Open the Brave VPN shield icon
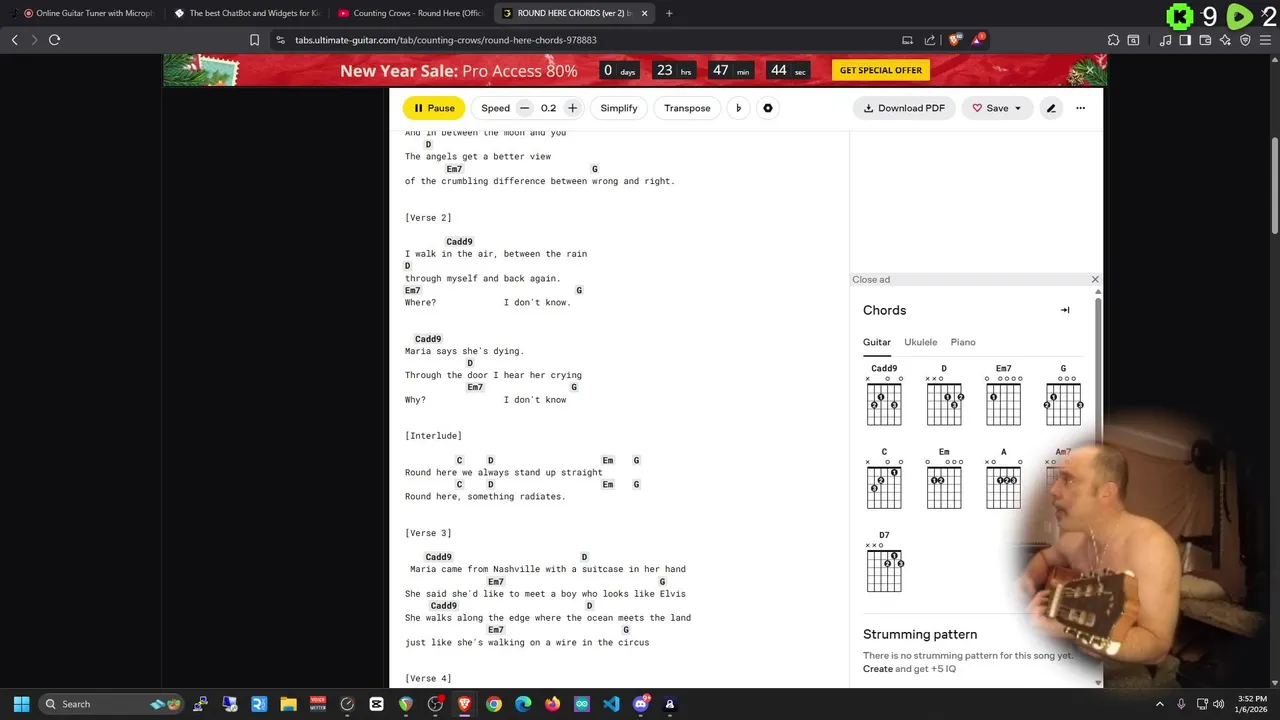Screen dimensions: 1280x720 1245,40
